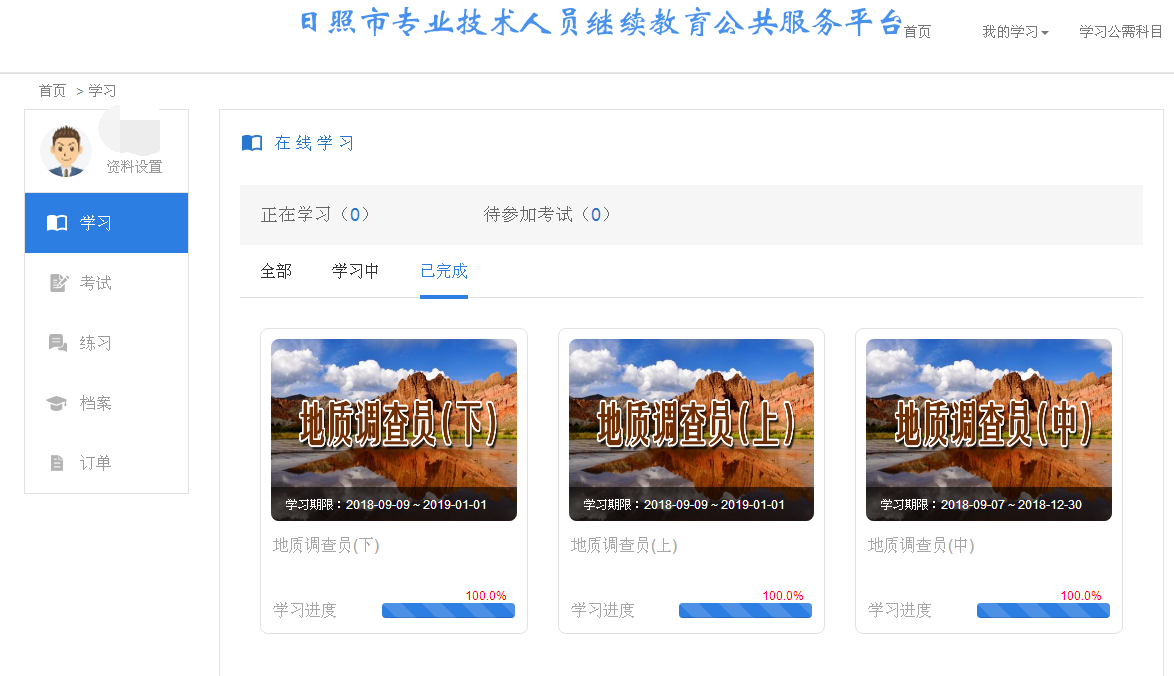Open 学习公需科目 in top navigation
This screenshot has width=1174, height=676.
coord(1120,32)
